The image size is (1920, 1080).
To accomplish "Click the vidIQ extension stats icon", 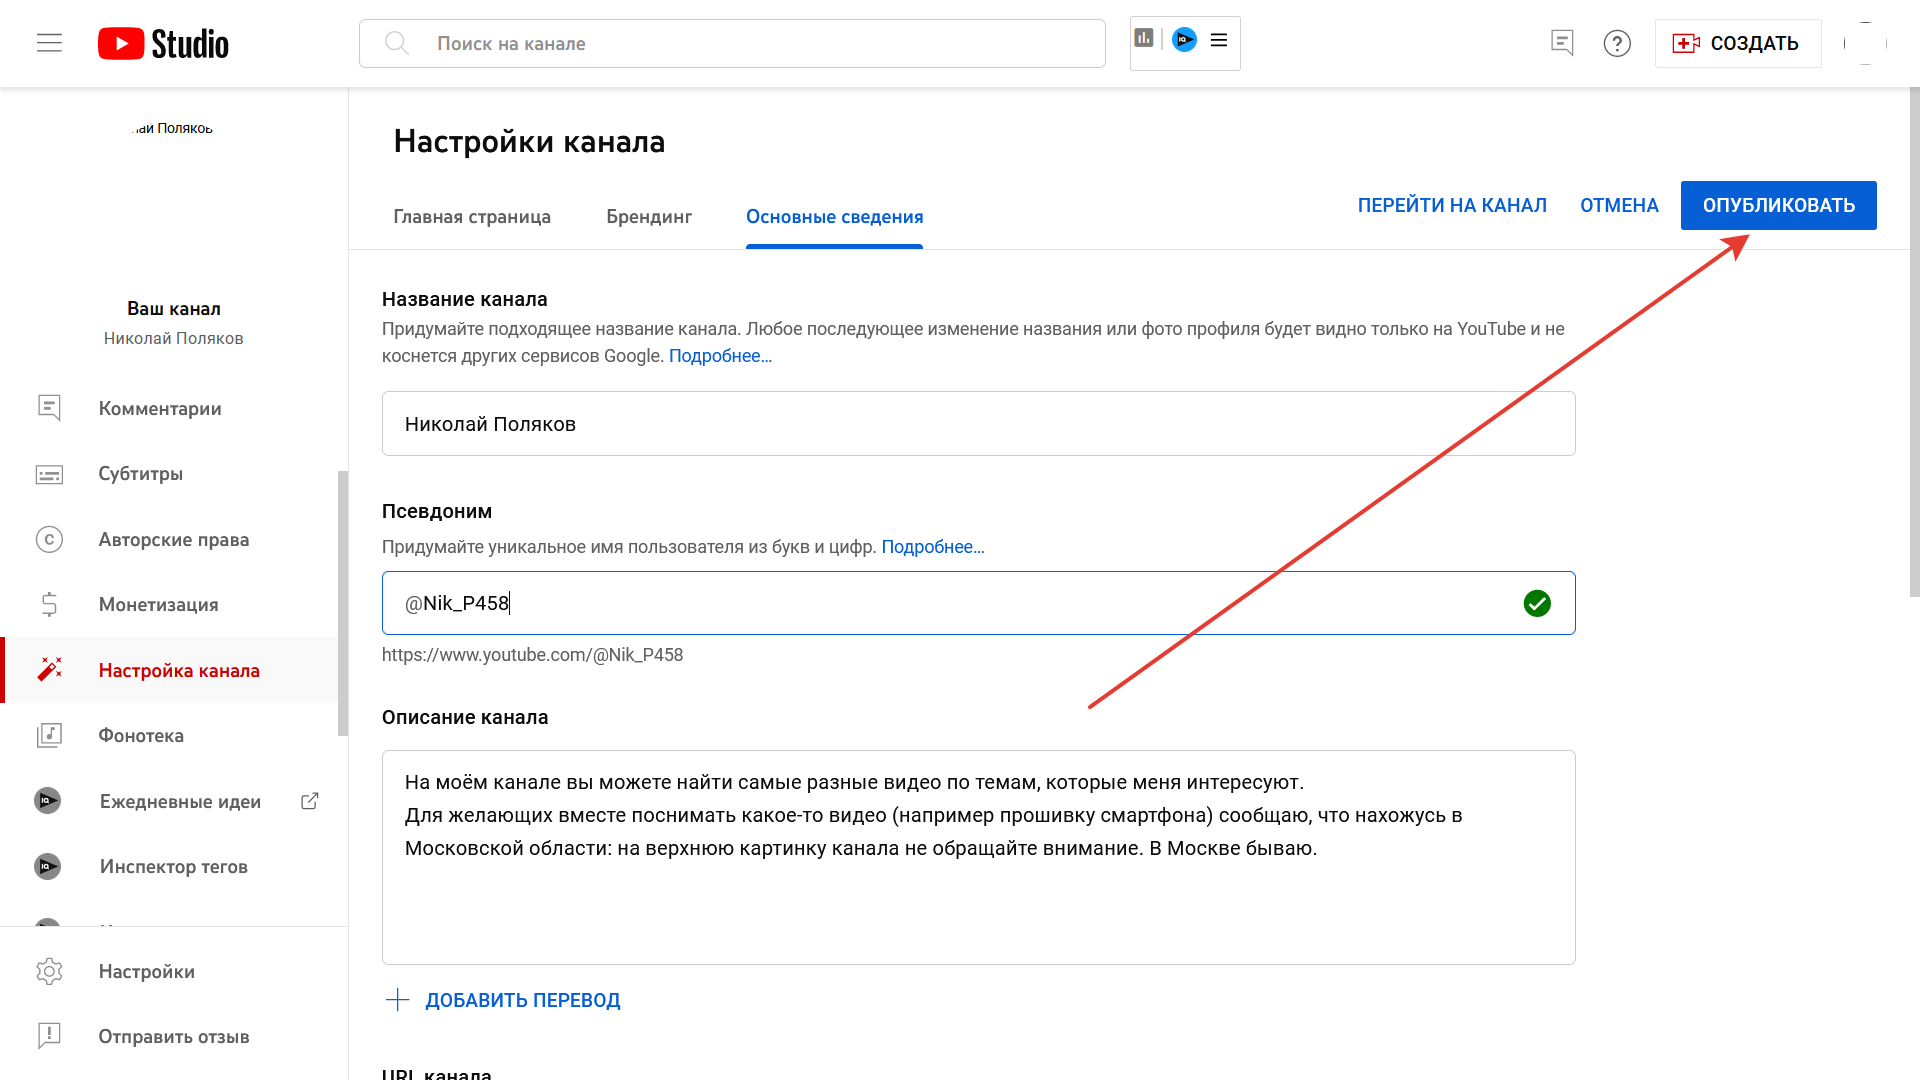I will click(x=1144, y=39).
